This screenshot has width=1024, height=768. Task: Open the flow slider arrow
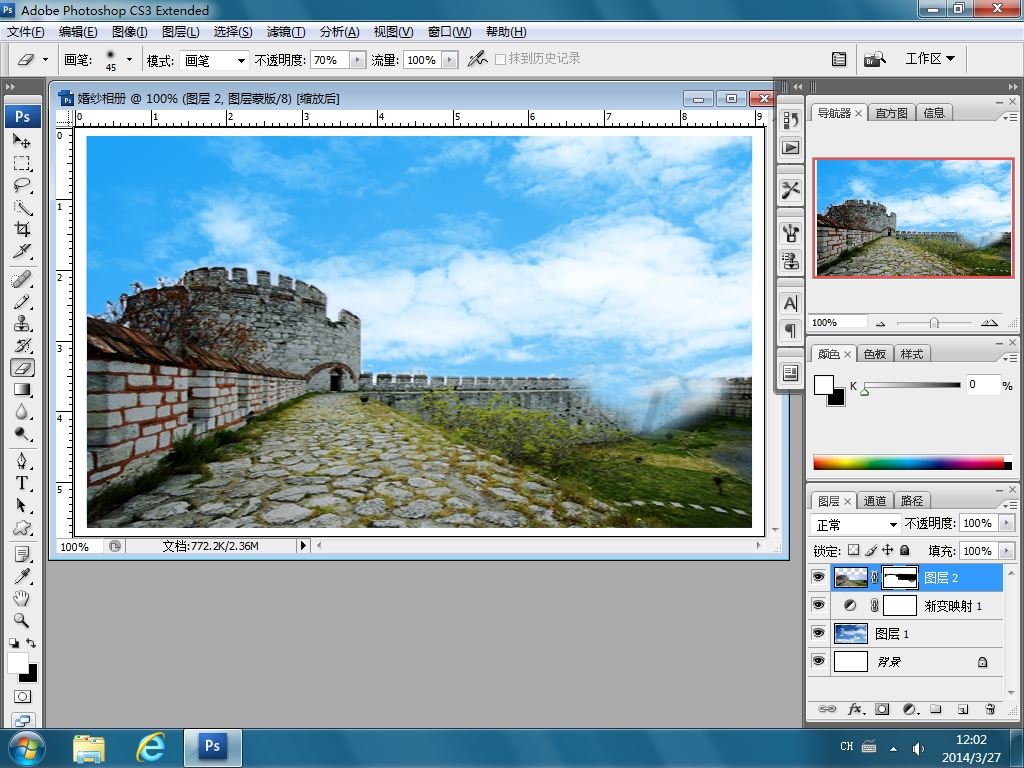449,60
